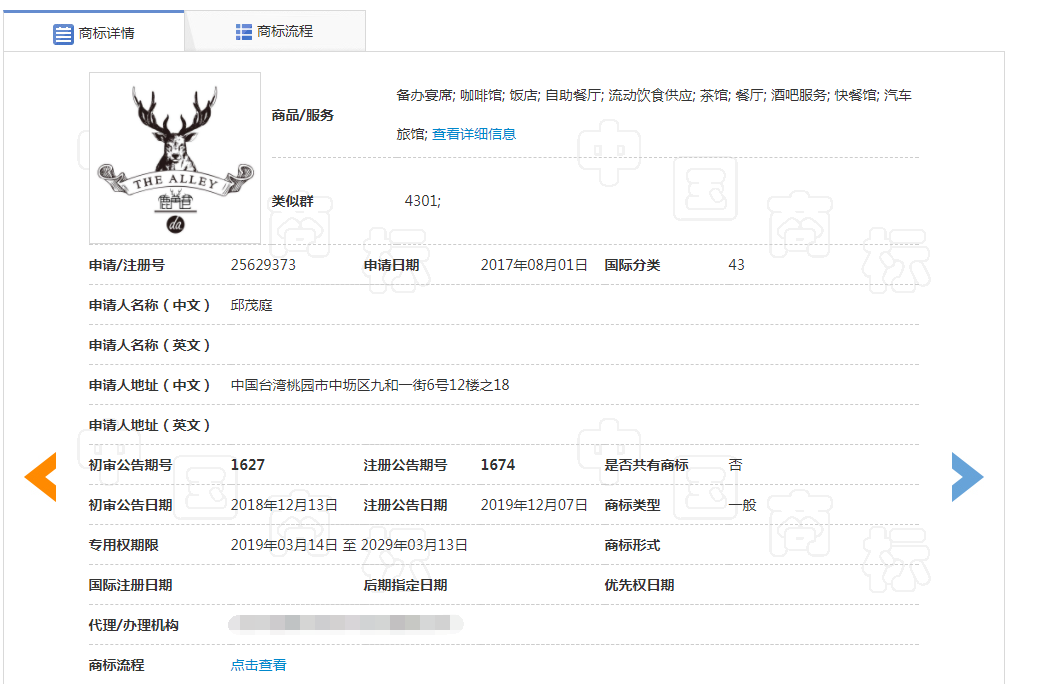Click the applicant address in 台湾桃园市
The height and width of the screenshot is (684, 1054).
[370, 385]
